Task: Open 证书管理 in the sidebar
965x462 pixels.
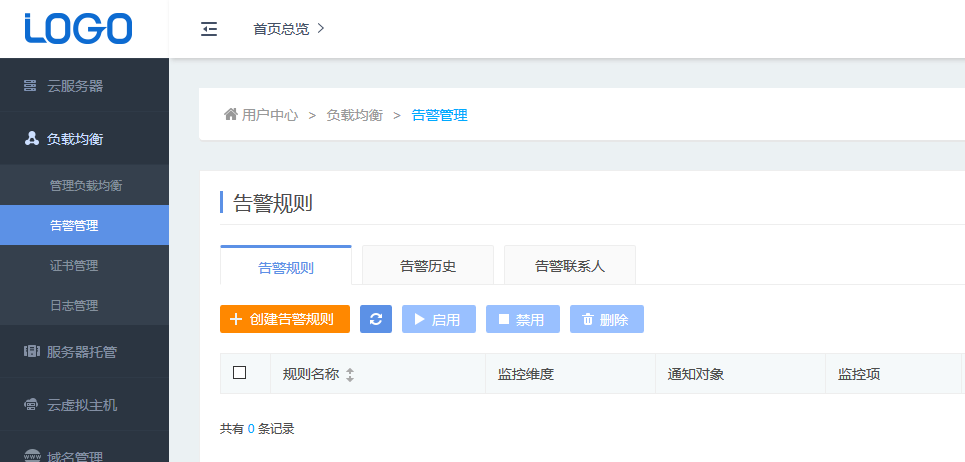Action: point(74,265)
